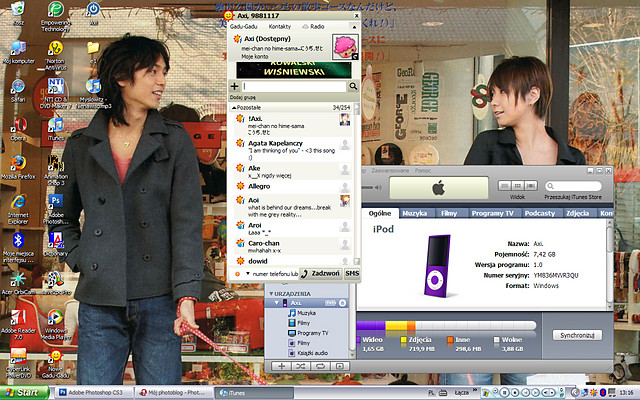
Task: Select the iTunes desktop shortcut
Action: pos(56,129)
